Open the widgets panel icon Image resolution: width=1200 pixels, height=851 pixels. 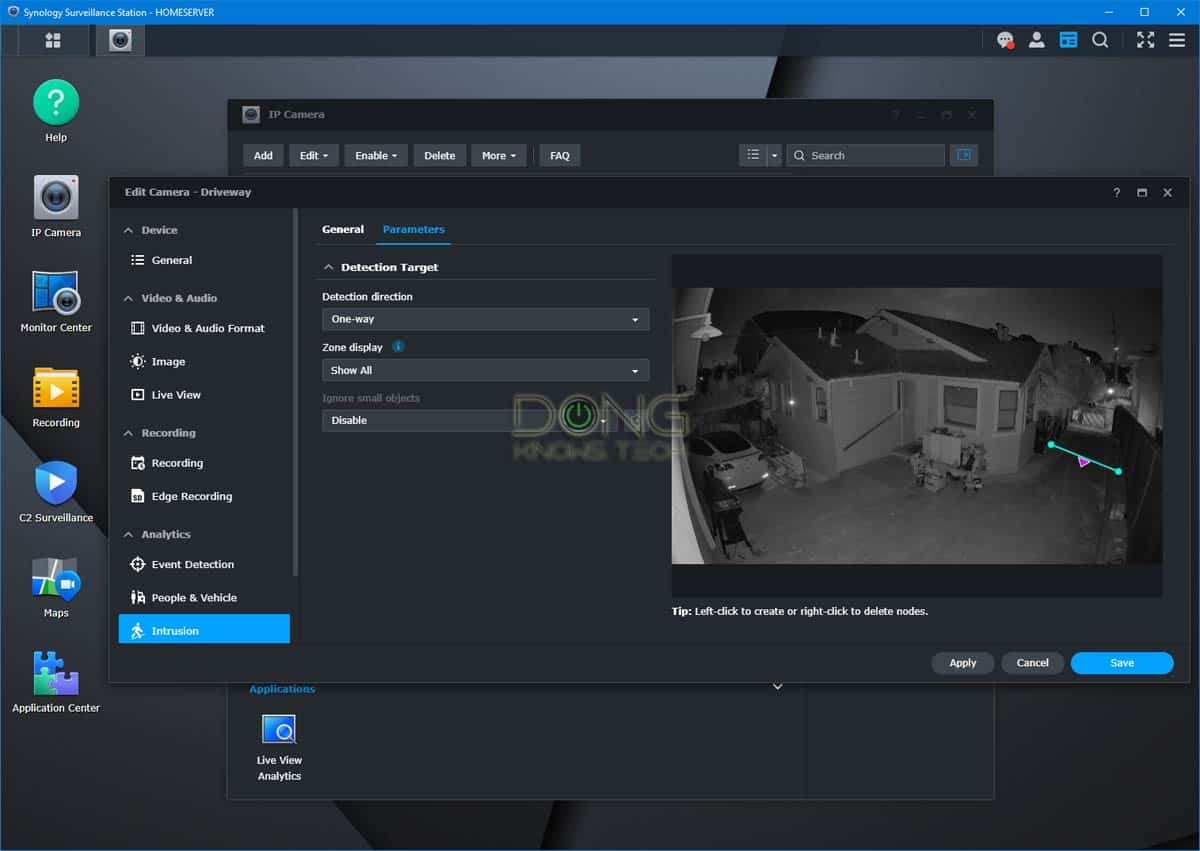pyautogui.click(x=1069, y=40)
